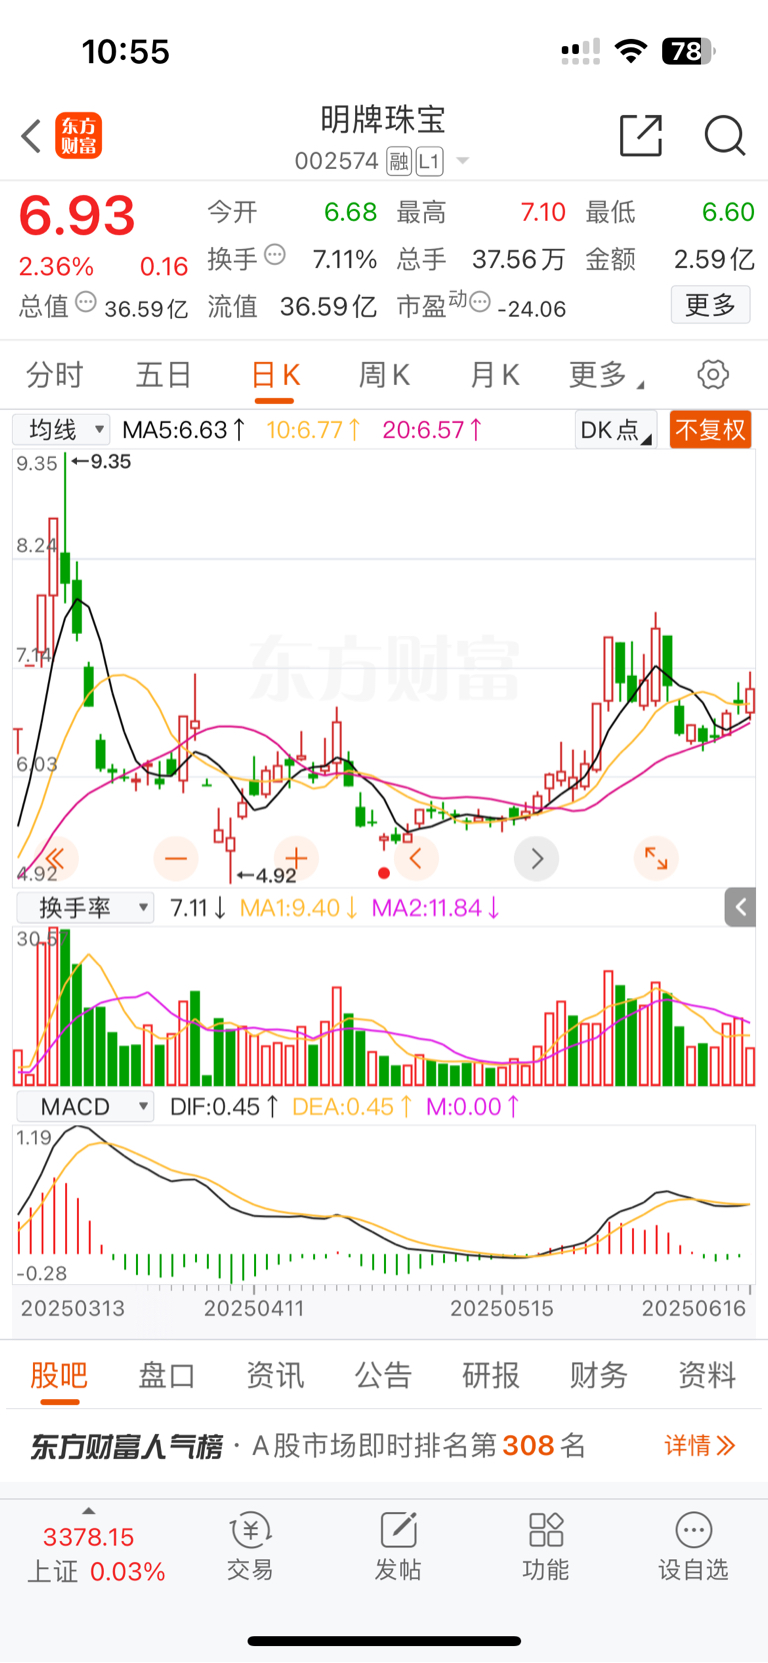This screenshot has height=1663, width=768.
Task: Tap the chart double-left rewind icon
Action: pyautogui.click(x=55, y=858)
